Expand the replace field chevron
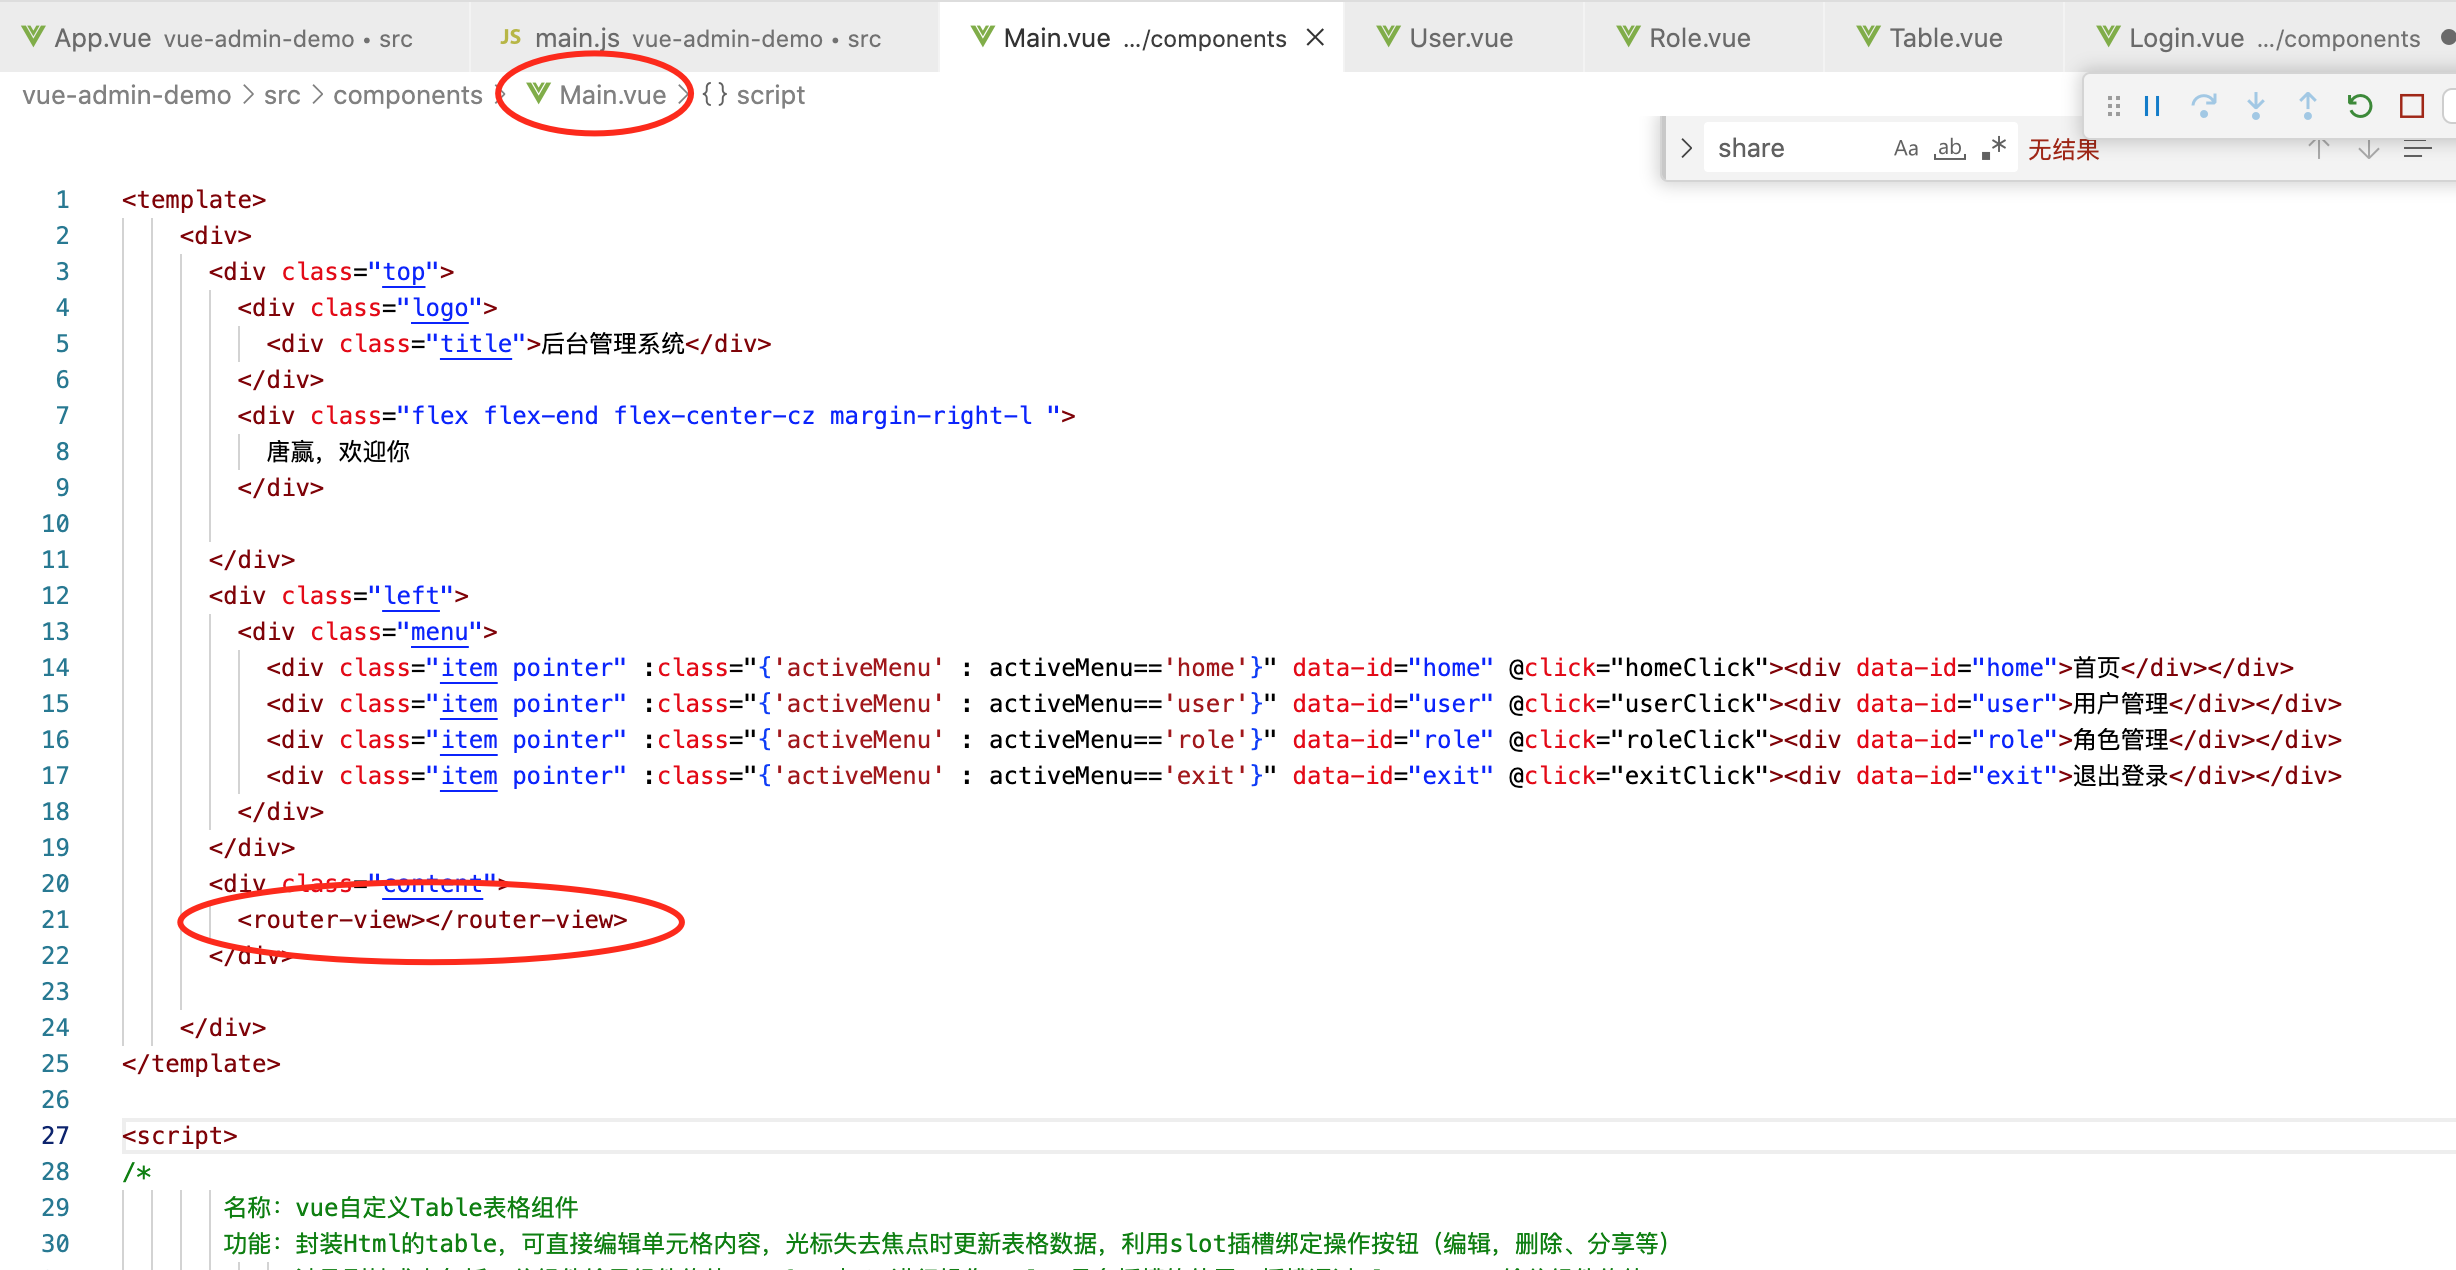Screen dimensions: 2456x1270 pos(1686,149)
